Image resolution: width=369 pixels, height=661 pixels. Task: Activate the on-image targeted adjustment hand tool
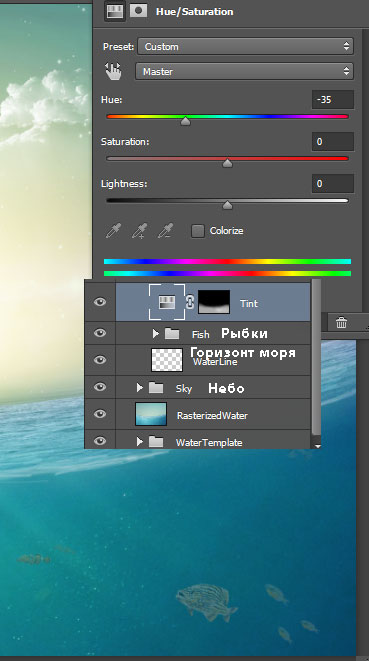click(113, 71)
